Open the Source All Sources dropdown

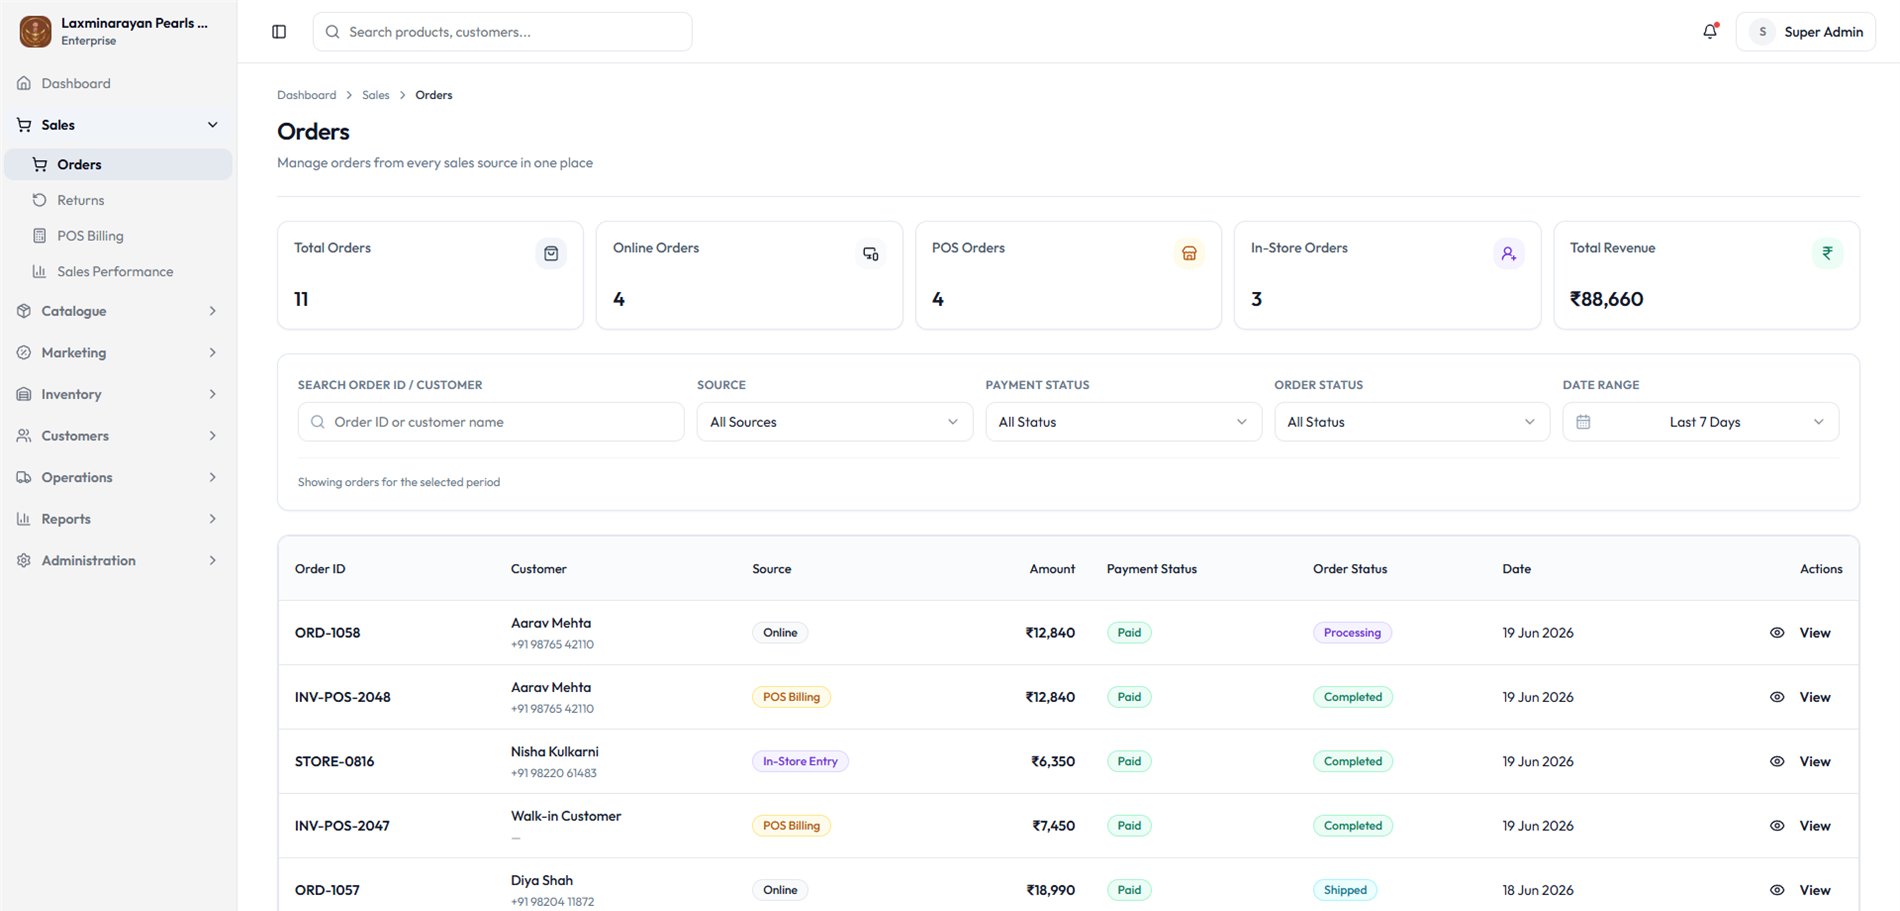click(x=834, y=422)
